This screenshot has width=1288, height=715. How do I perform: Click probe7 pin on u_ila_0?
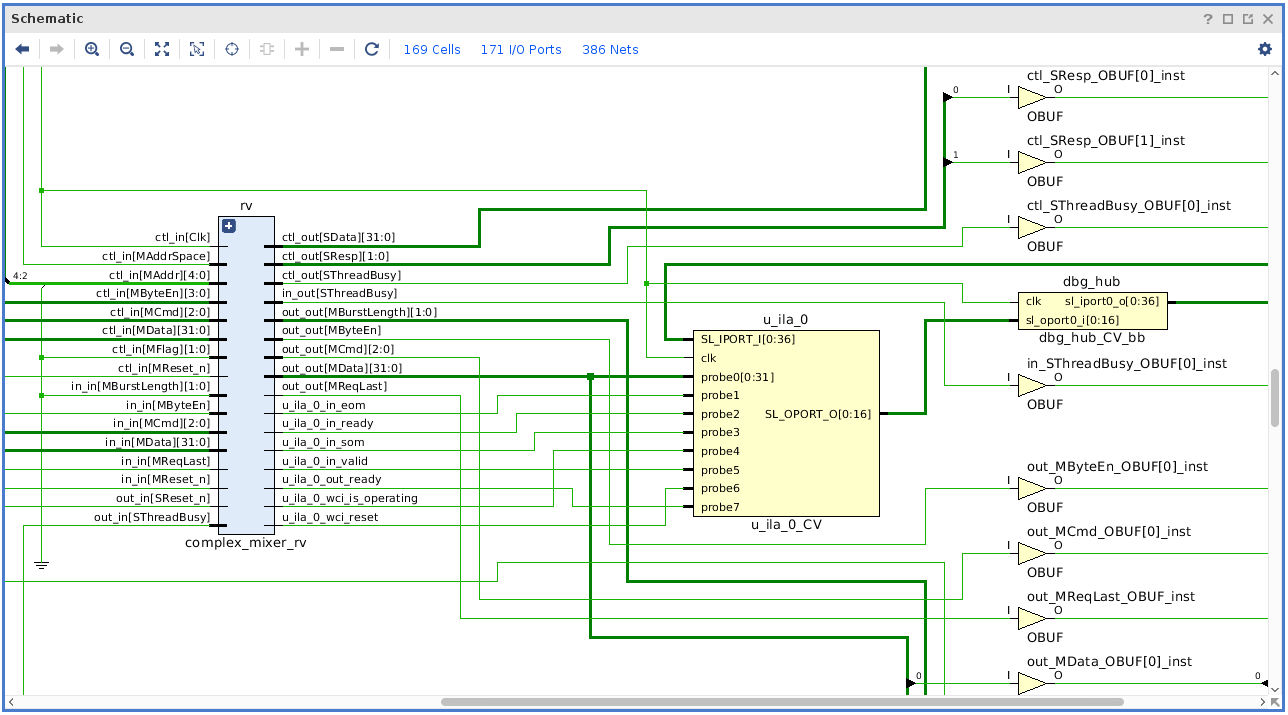click(720, 507)
